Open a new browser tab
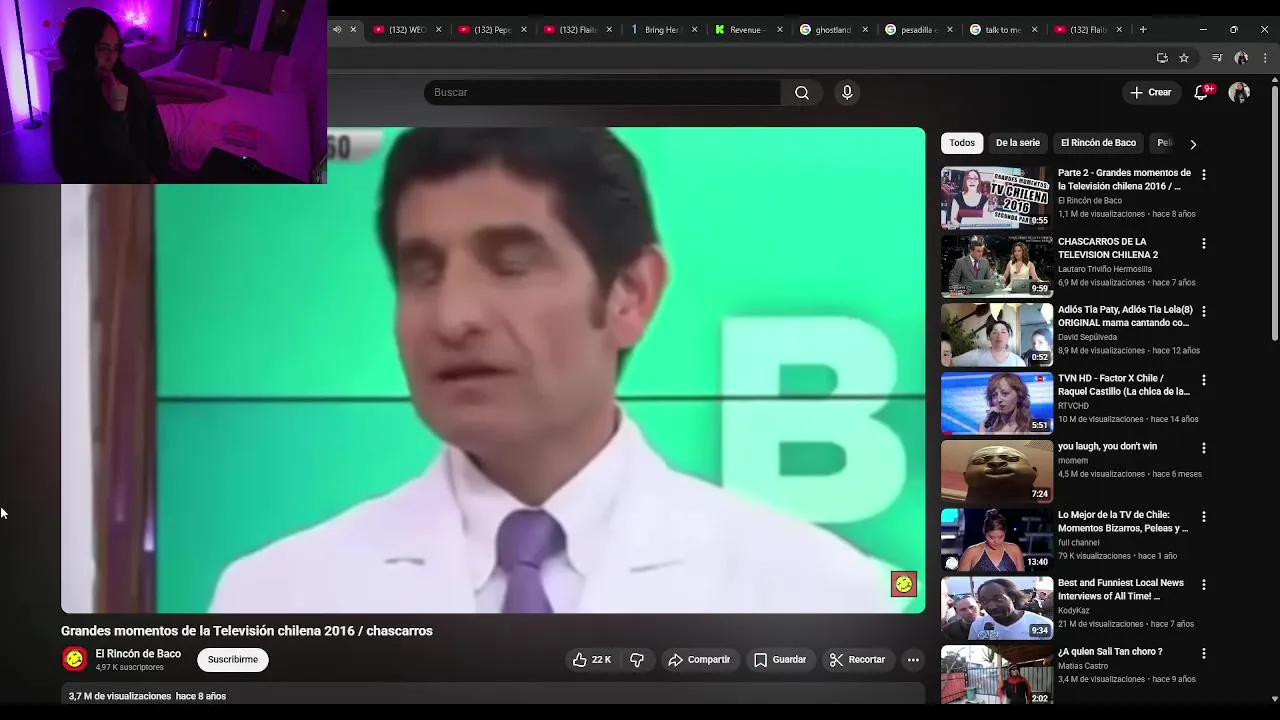 [1143, 29]
